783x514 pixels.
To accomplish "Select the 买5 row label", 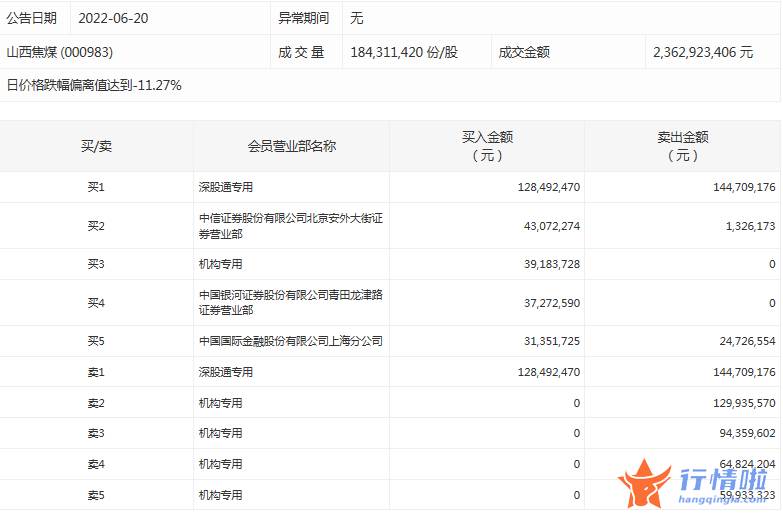I will tap(96, 342).
